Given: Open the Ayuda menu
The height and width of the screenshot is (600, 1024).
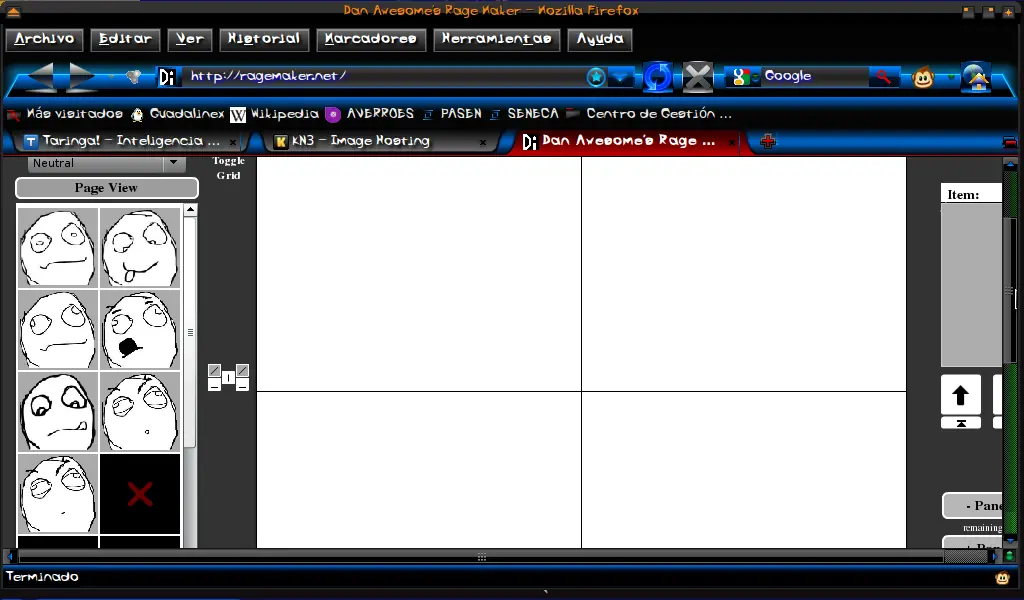Looking at the screenshot, I should [x=600, y=39].
